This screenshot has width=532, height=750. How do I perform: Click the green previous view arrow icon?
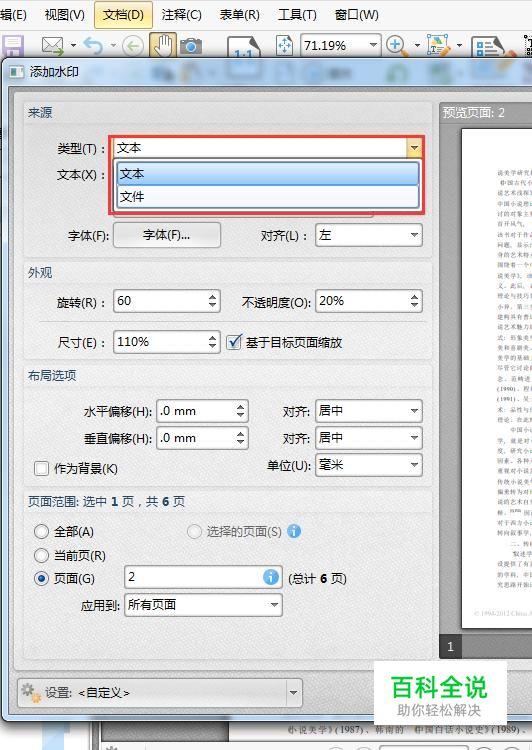click(133, 46)
